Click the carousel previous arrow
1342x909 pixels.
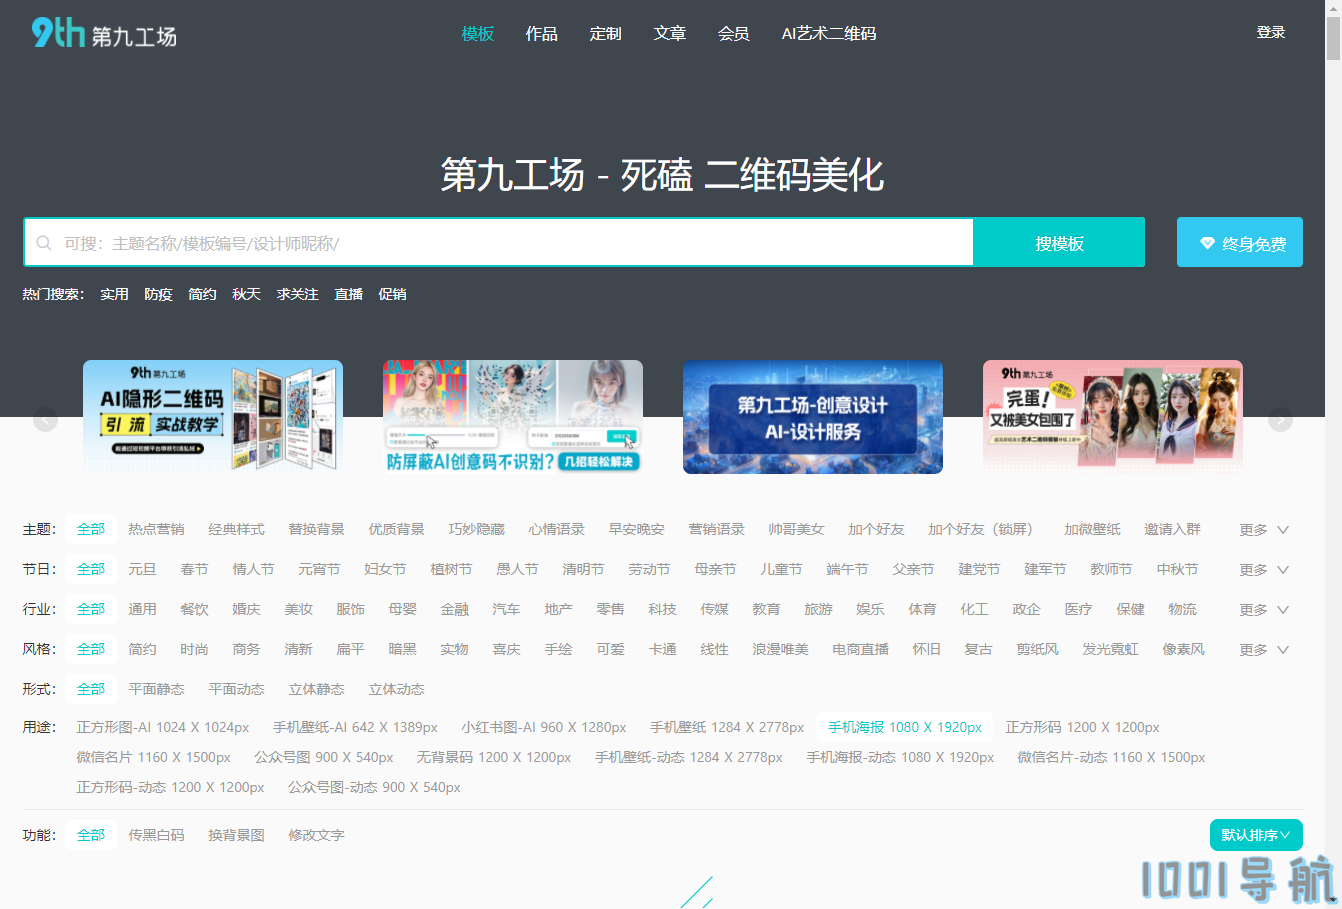point(45,420)
